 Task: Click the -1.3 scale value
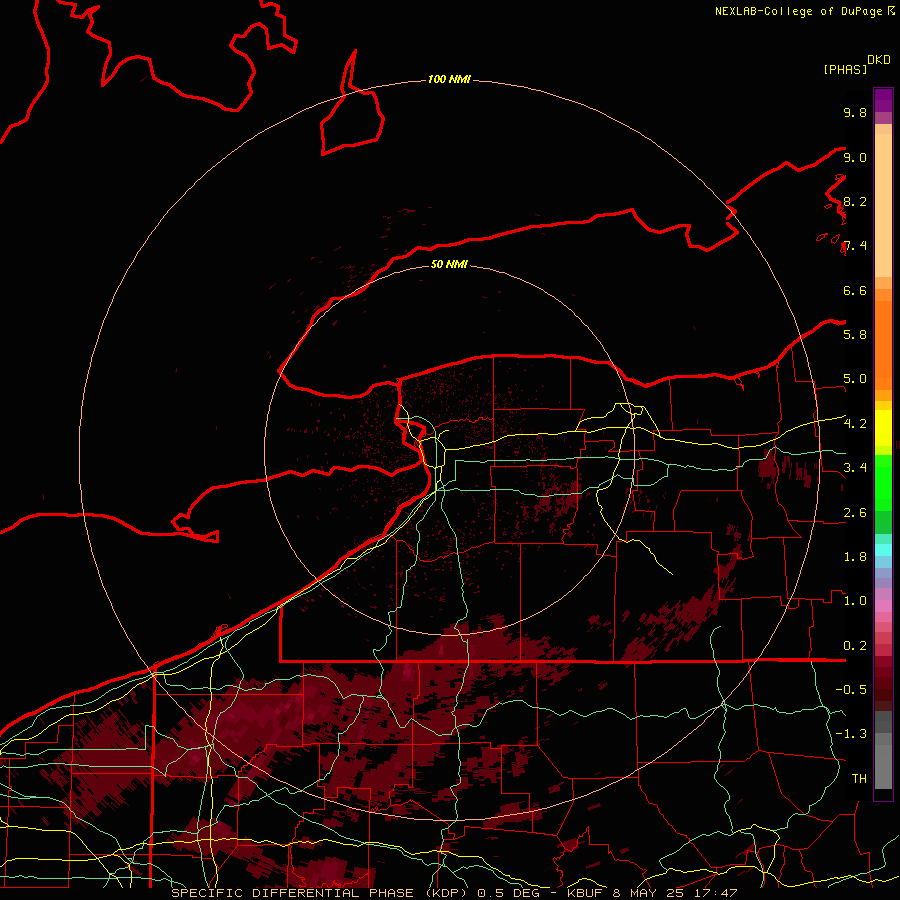851,734
